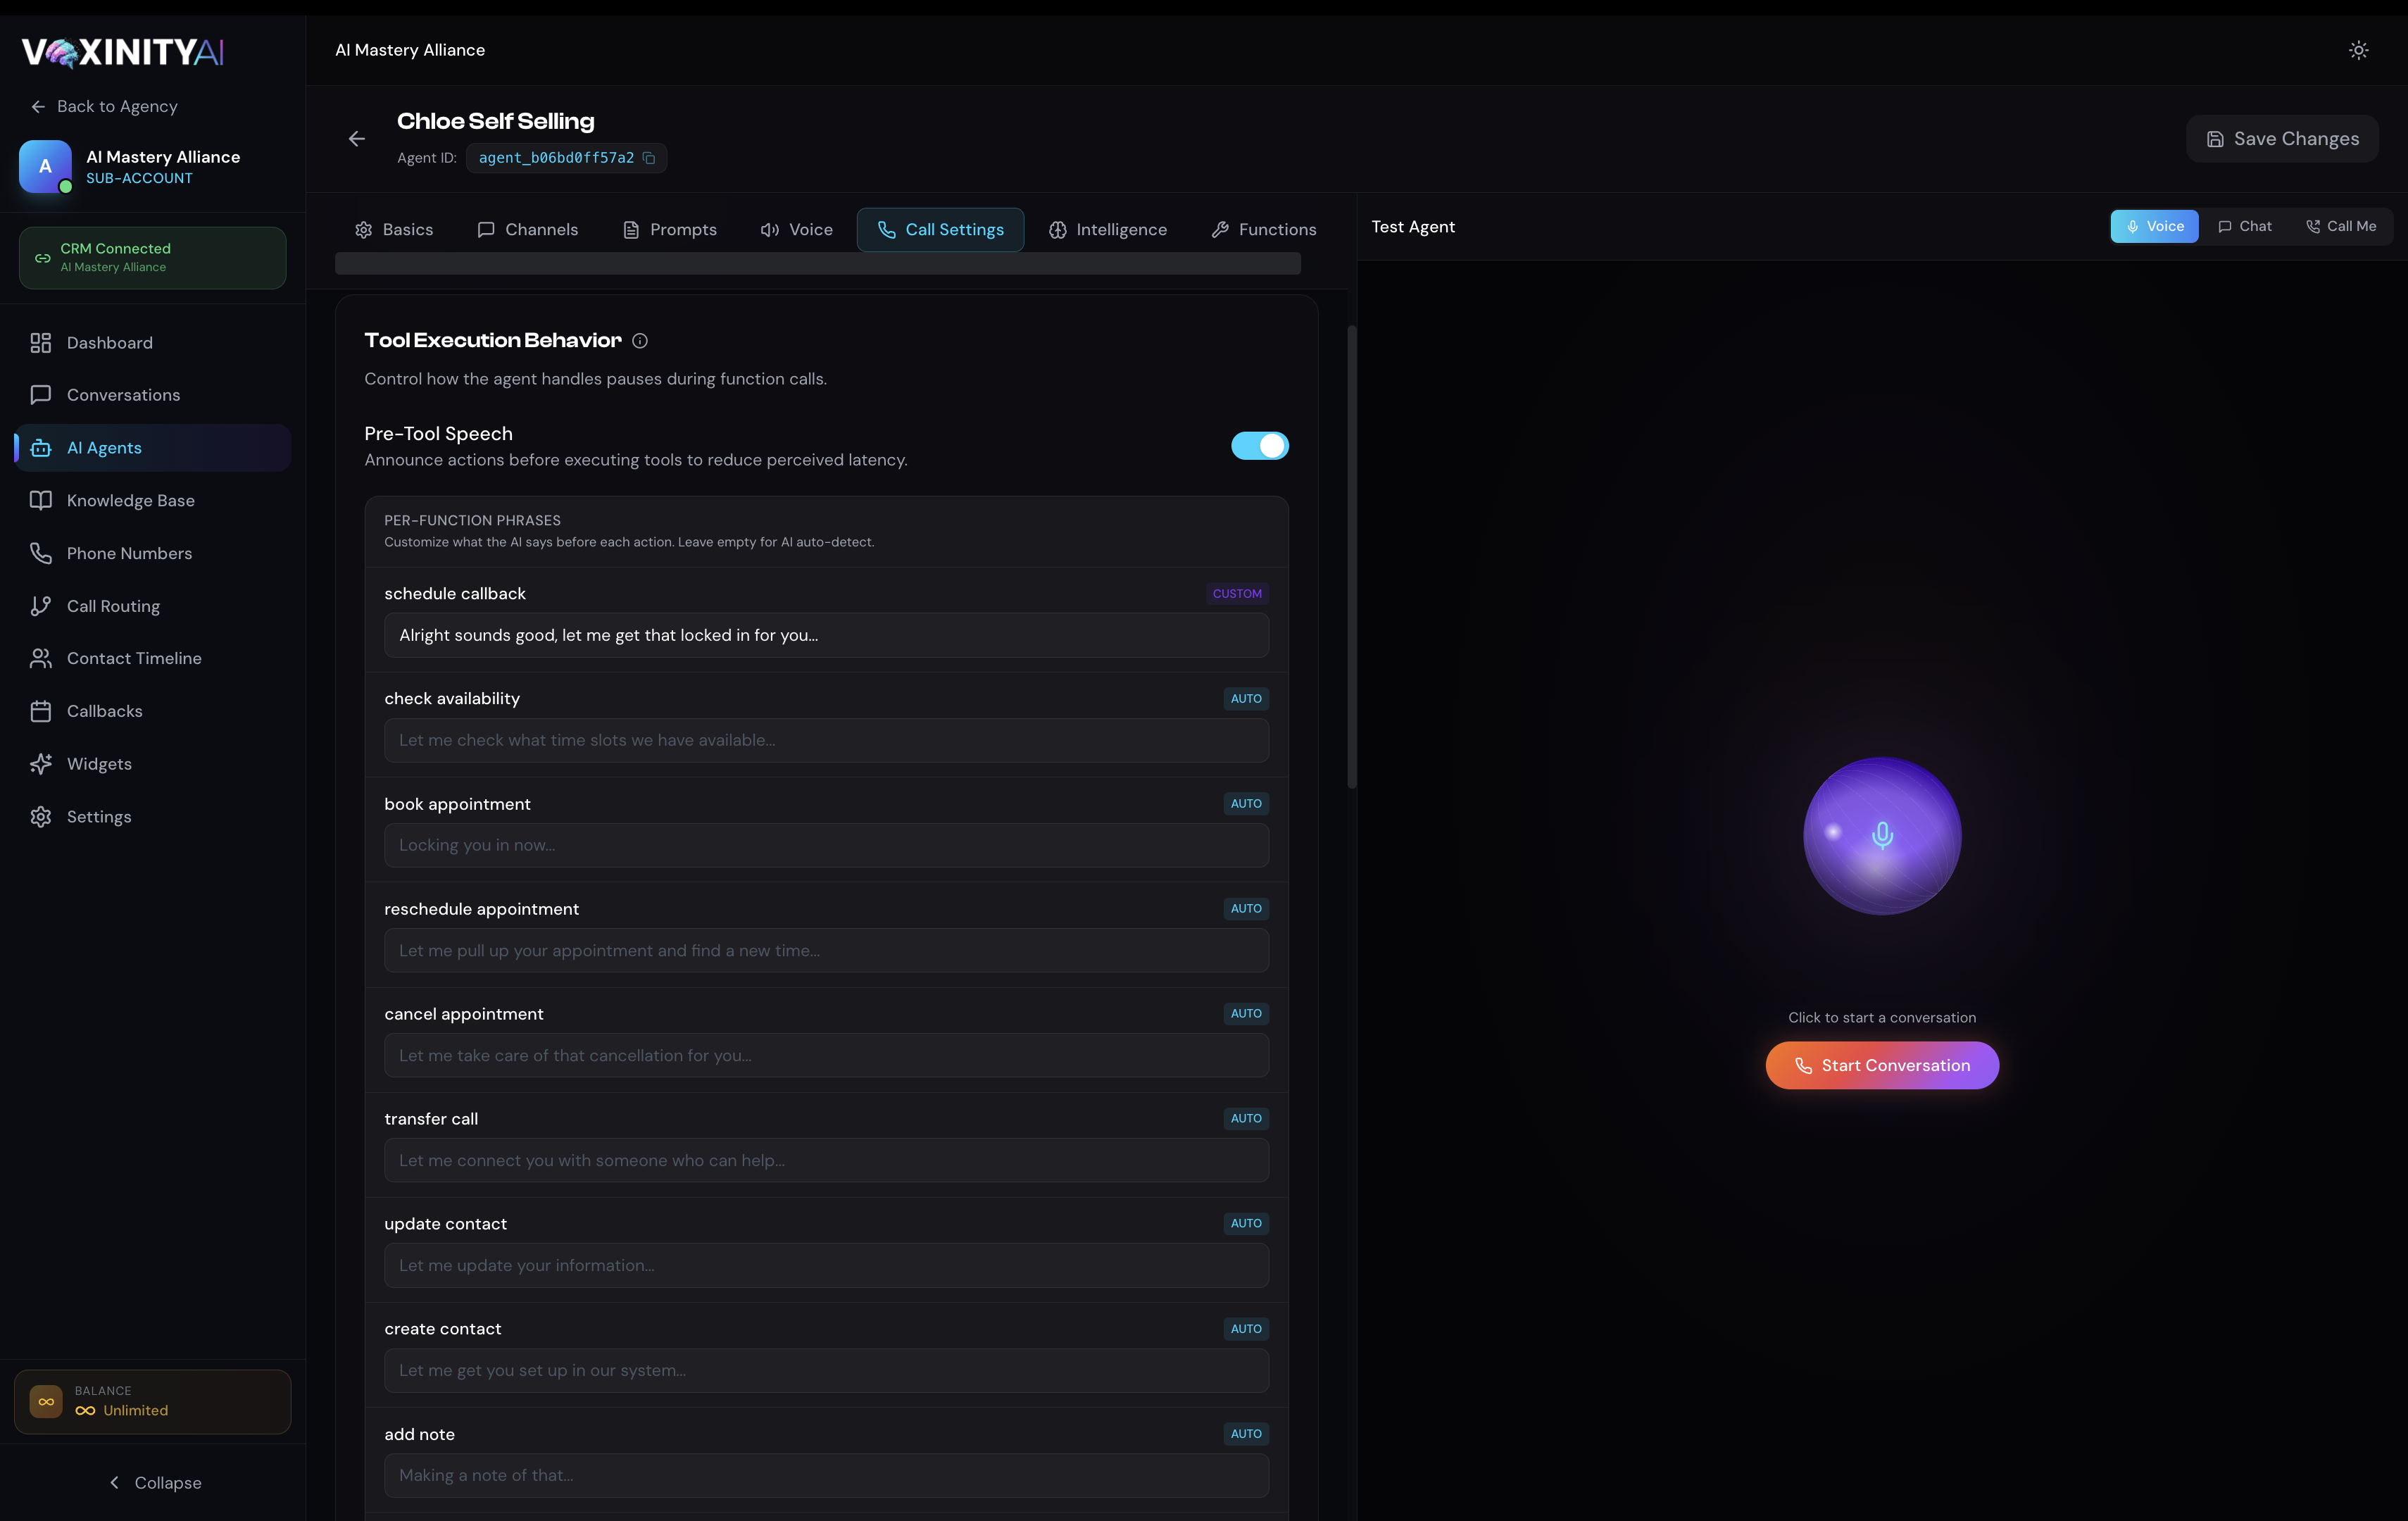Click the CRM Connected link icon

click(x=43, y=258)
